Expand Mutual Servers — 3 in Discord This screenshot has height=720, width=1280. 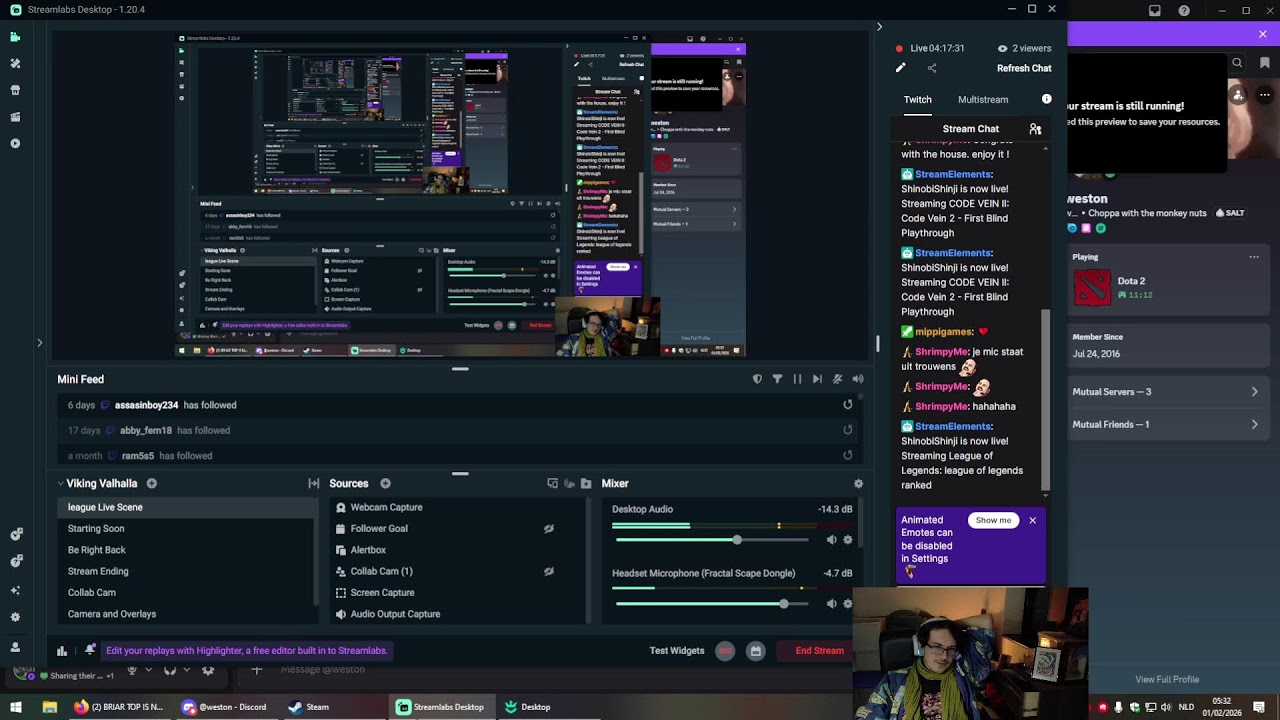tap(1165, 392)
